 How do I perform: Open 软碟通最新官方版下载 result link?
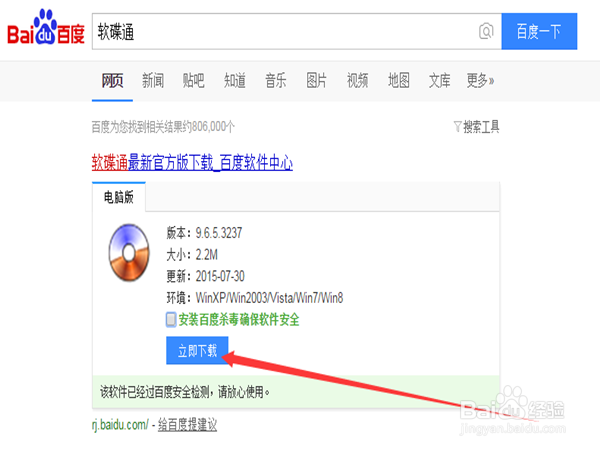[x=192, y=163]
